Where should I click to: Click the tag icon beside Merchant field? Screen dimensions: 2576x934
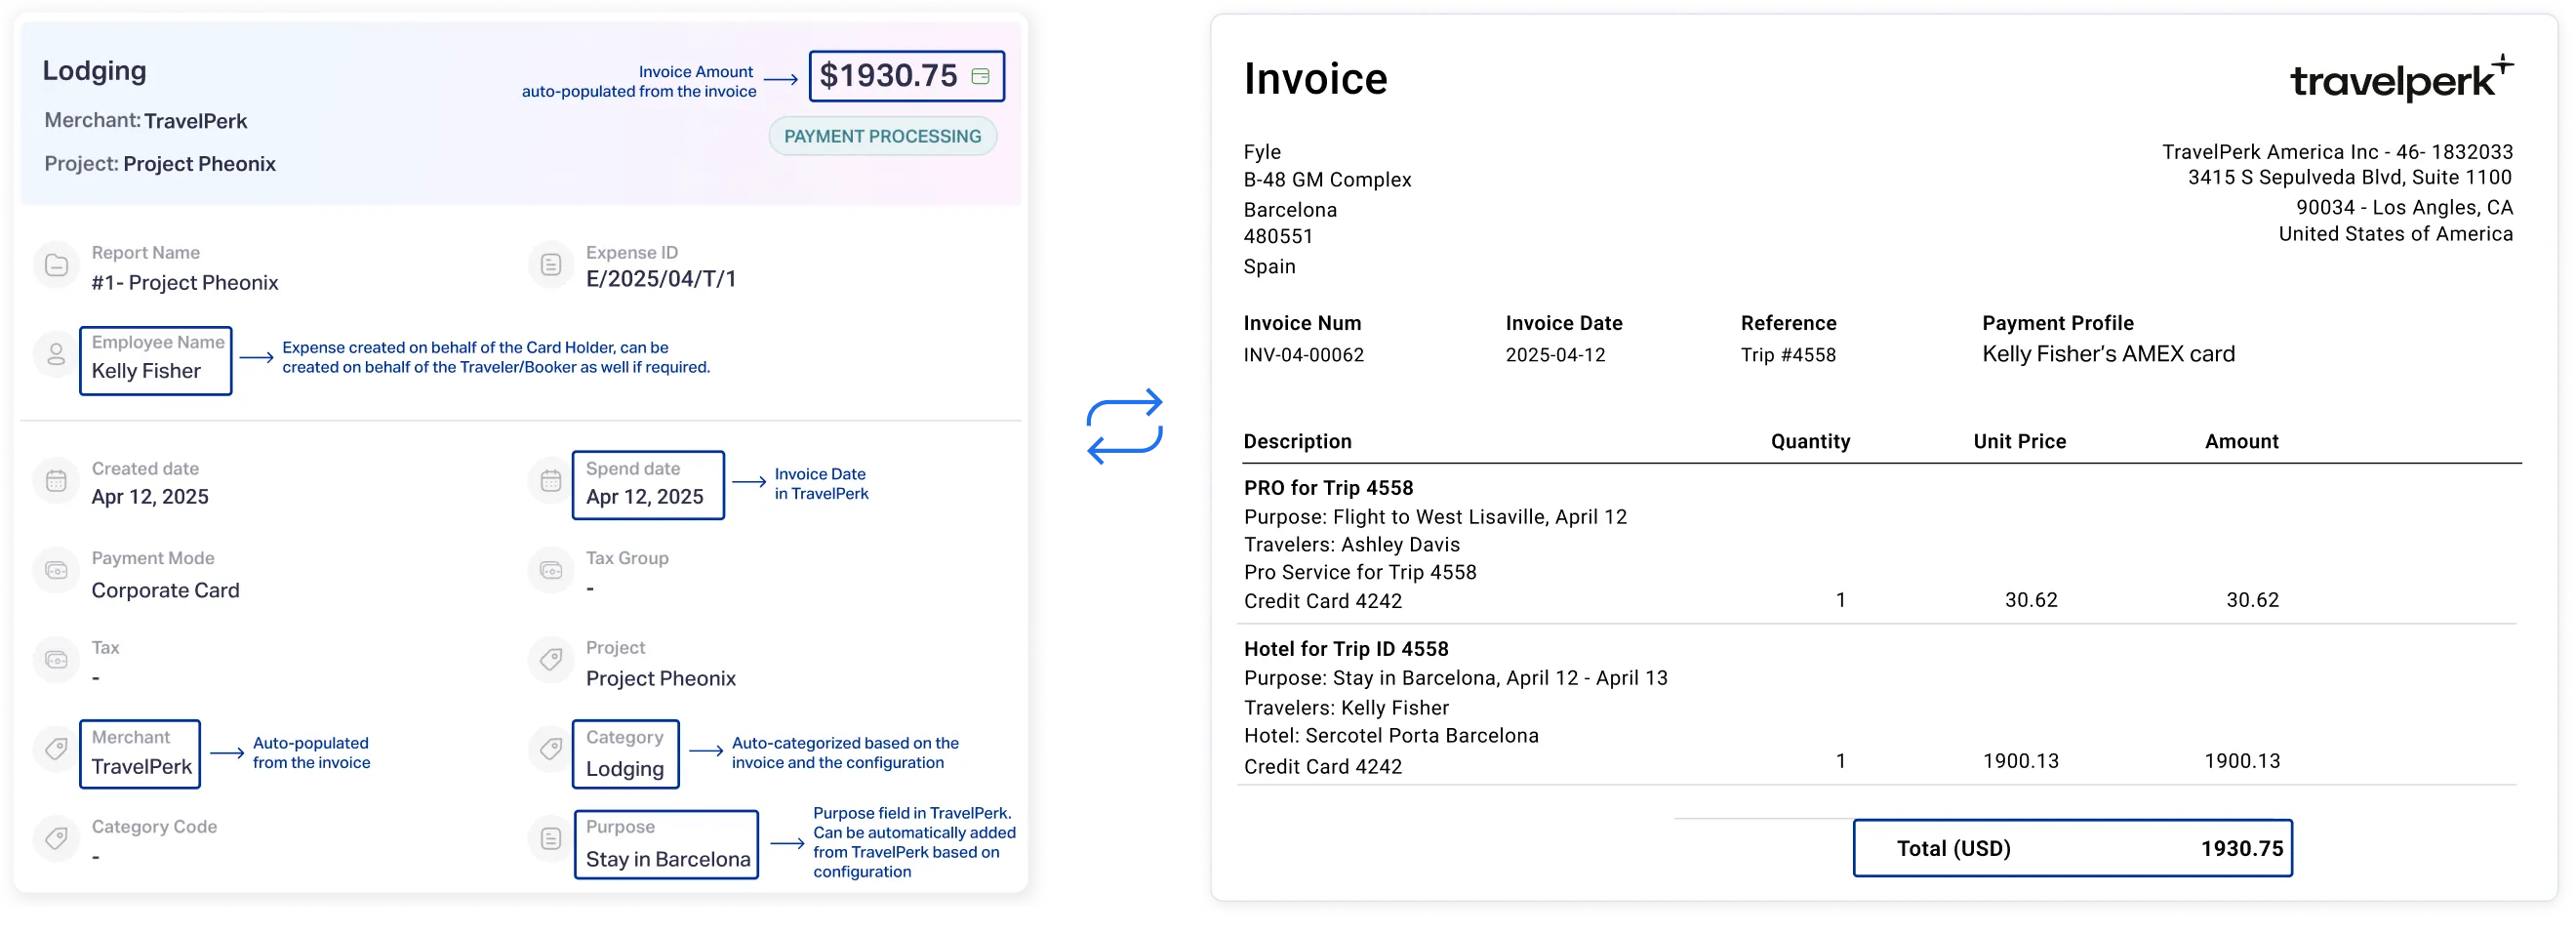pyautogui.click(x=57, y=749)
